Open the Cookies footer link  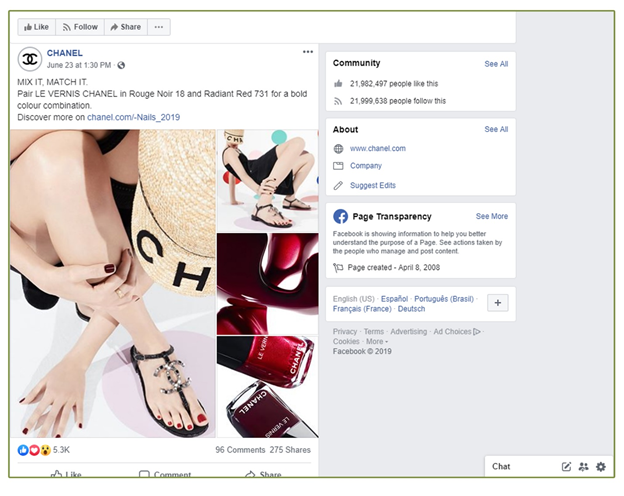(x=346, y=342)
